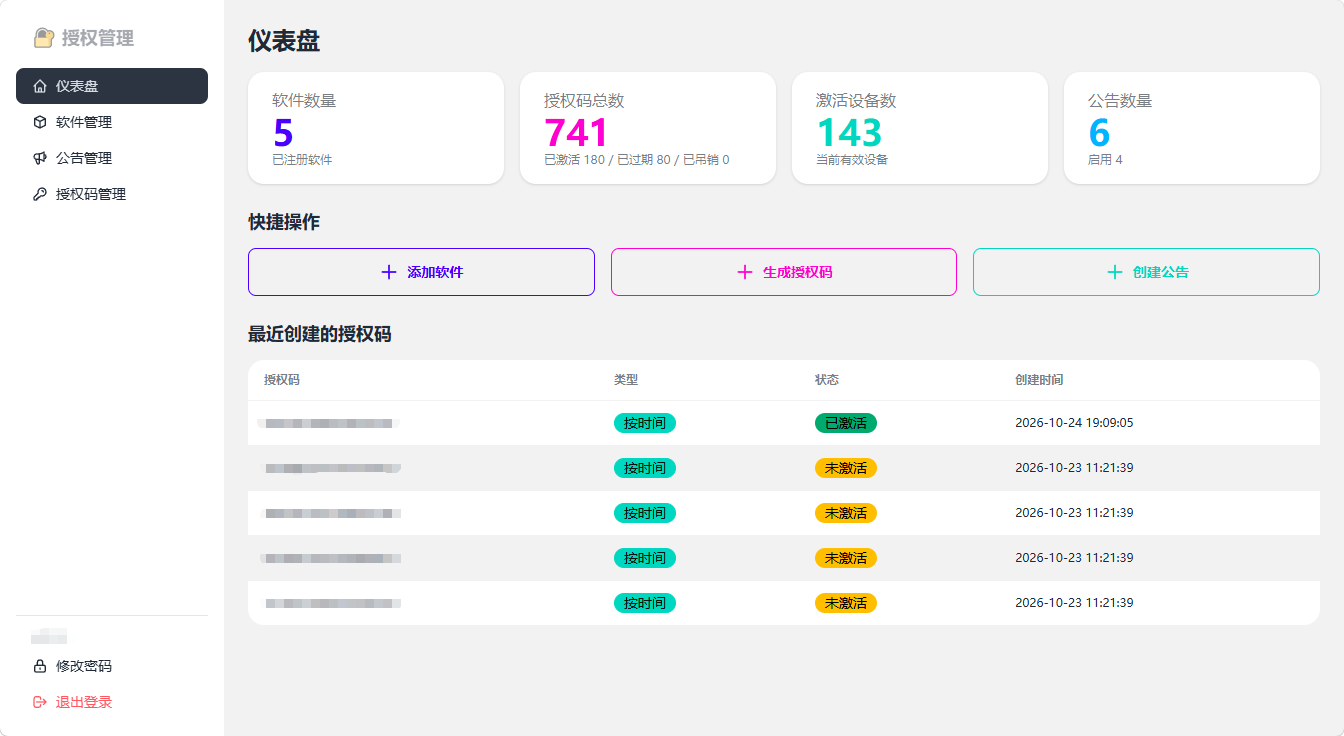Click the 启用 4 caption
The image size is (1344, 736).
tap(1105, 160)
